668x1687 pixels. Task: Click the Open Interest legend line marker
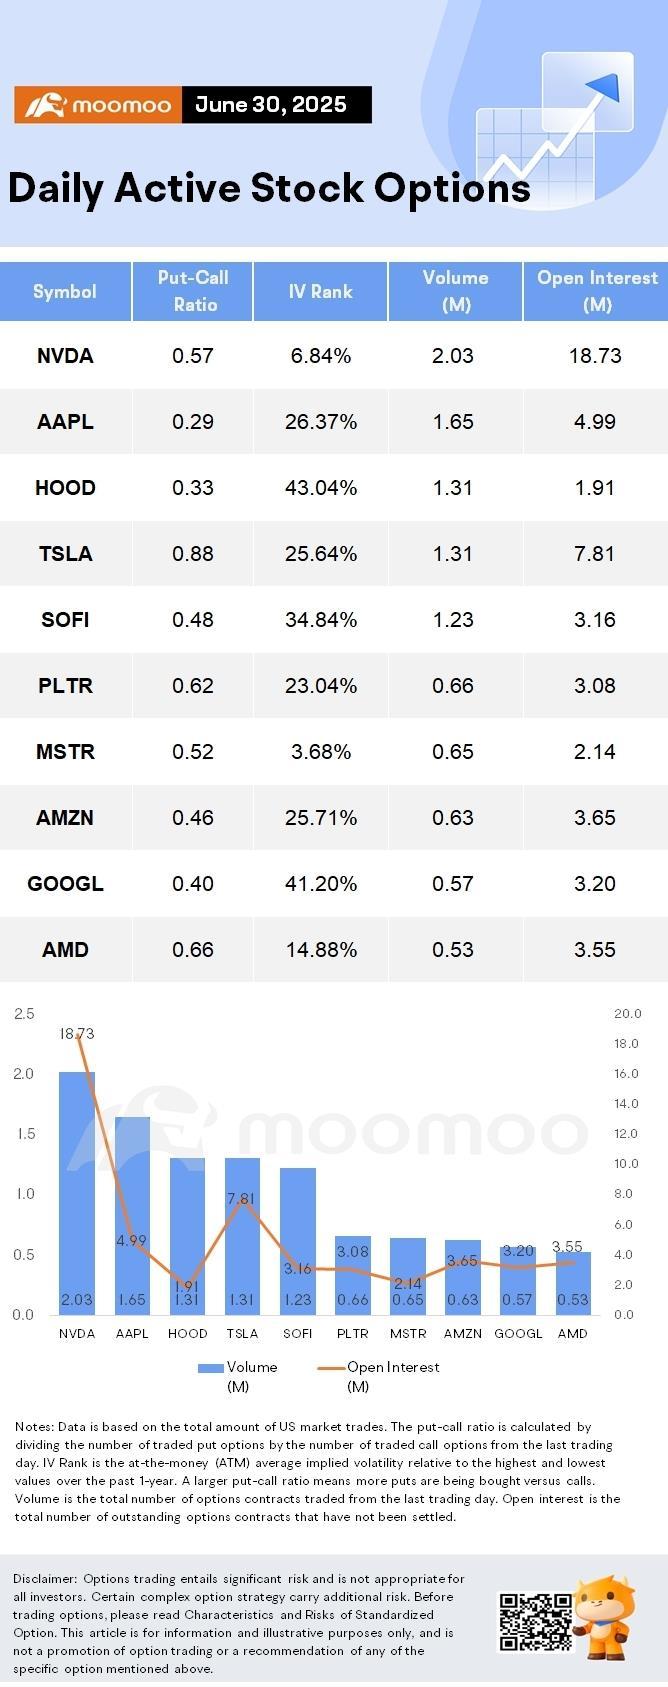coord(331,1367)
